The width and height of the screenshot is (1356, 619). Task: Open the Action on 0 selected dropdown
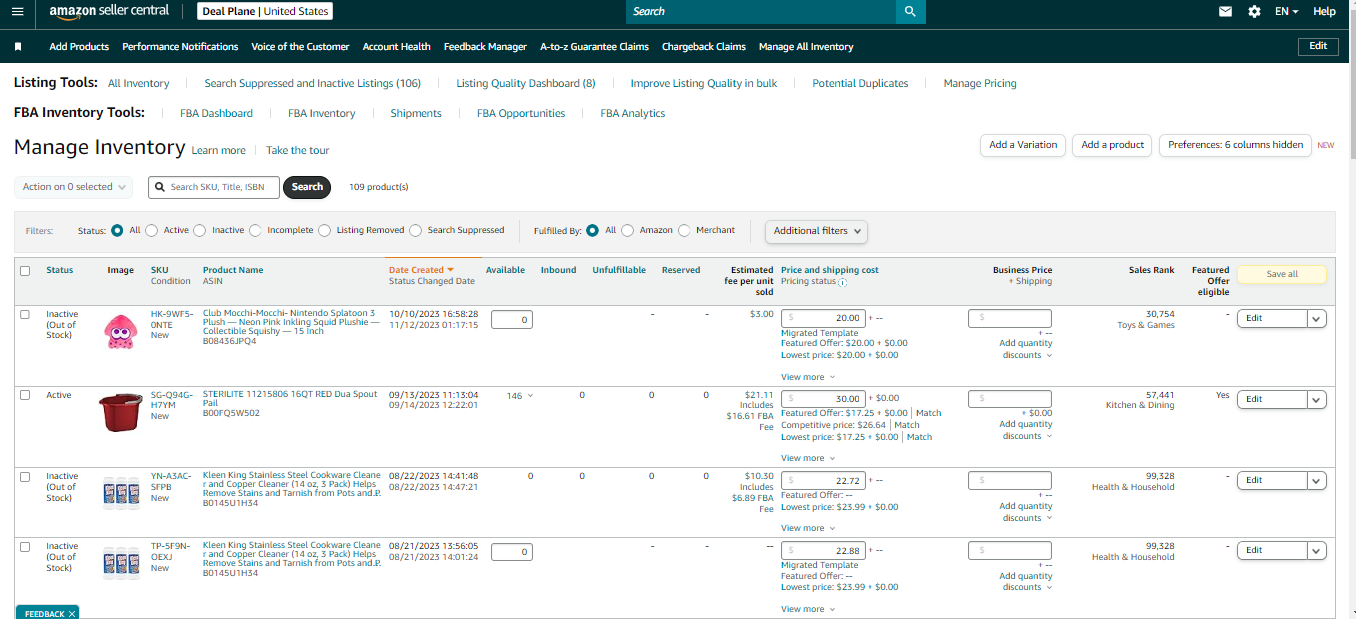(73, 187)
